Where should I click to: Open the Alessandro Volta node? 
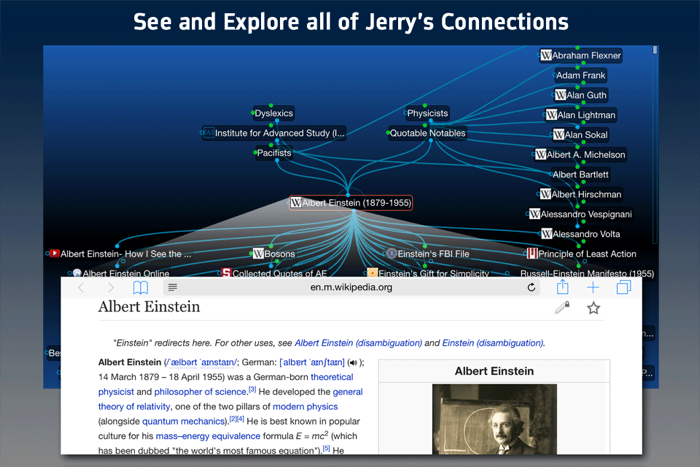581,234
